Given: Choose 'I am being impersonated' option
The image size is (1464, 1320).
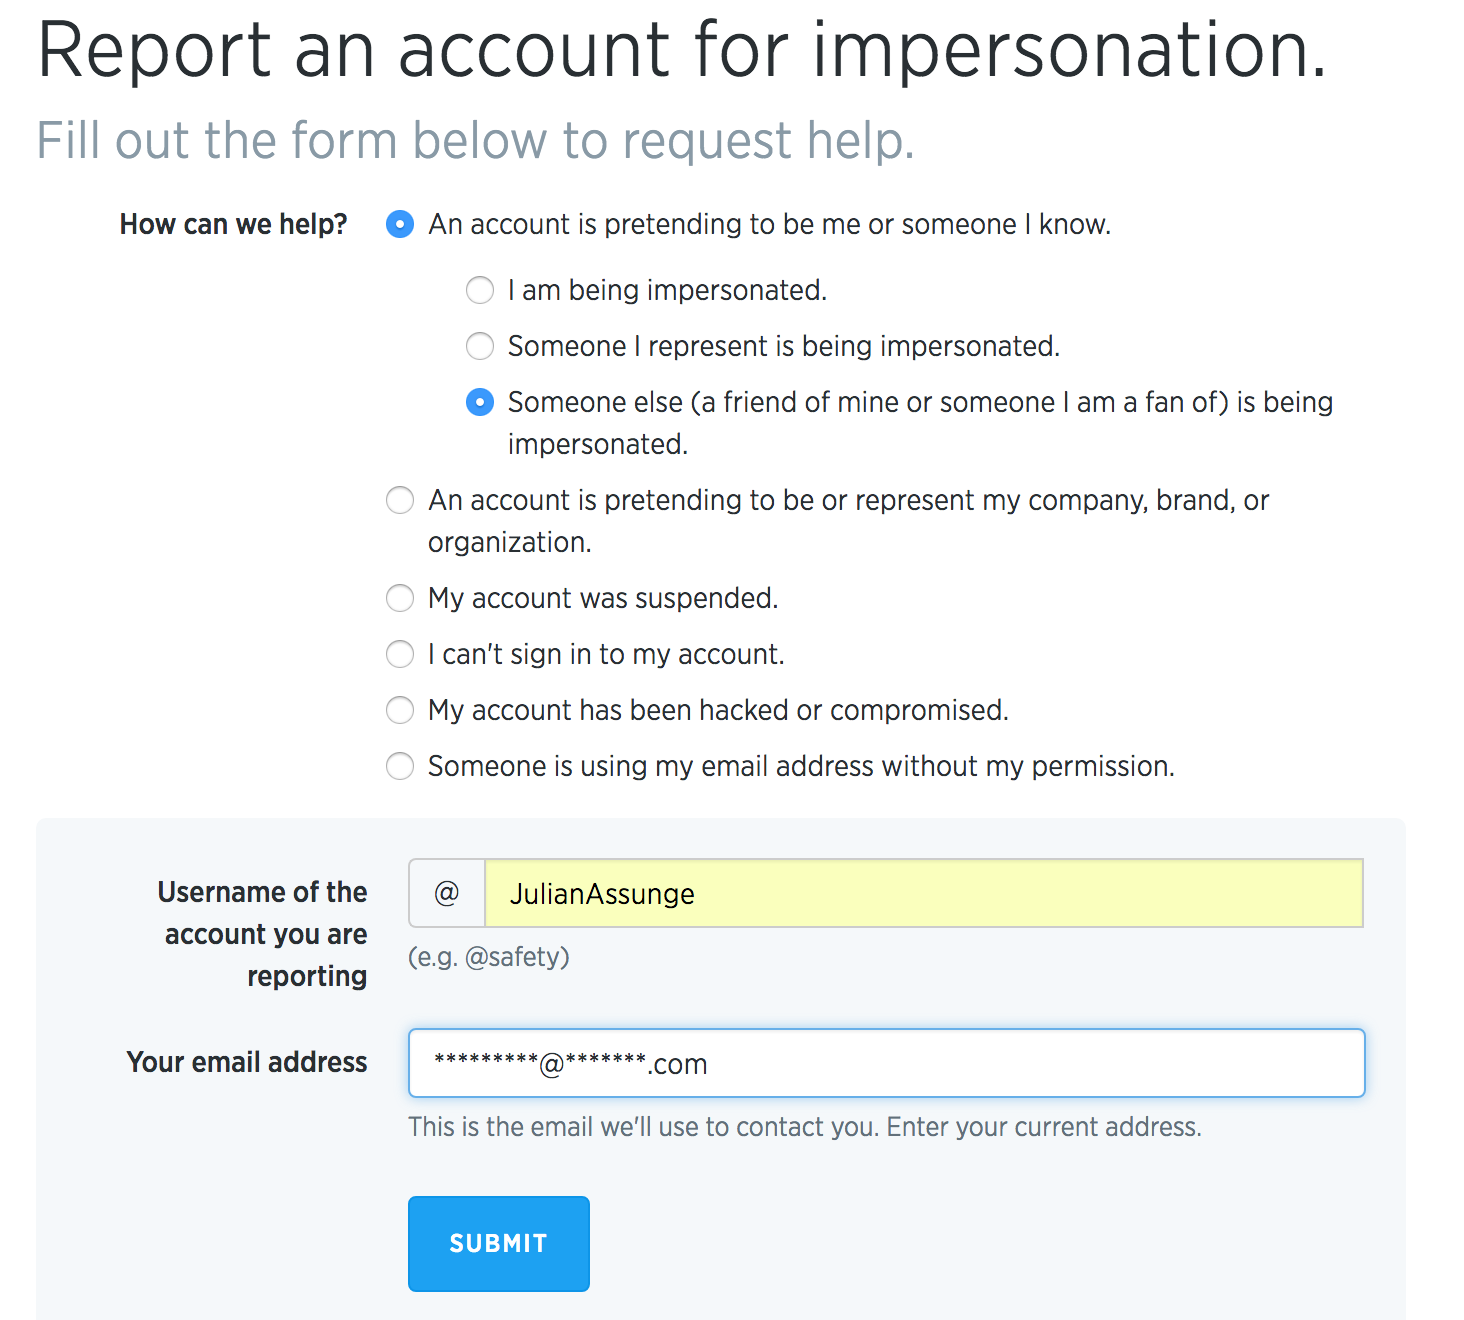Looking at the screenshot, I should 480,290.
